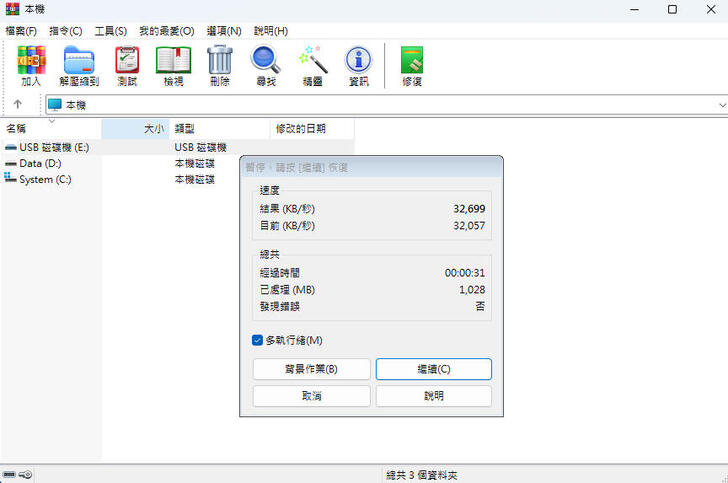Open 工具(S) menu
This screenshot has height=483, width=728.
(x=110, y=31)
